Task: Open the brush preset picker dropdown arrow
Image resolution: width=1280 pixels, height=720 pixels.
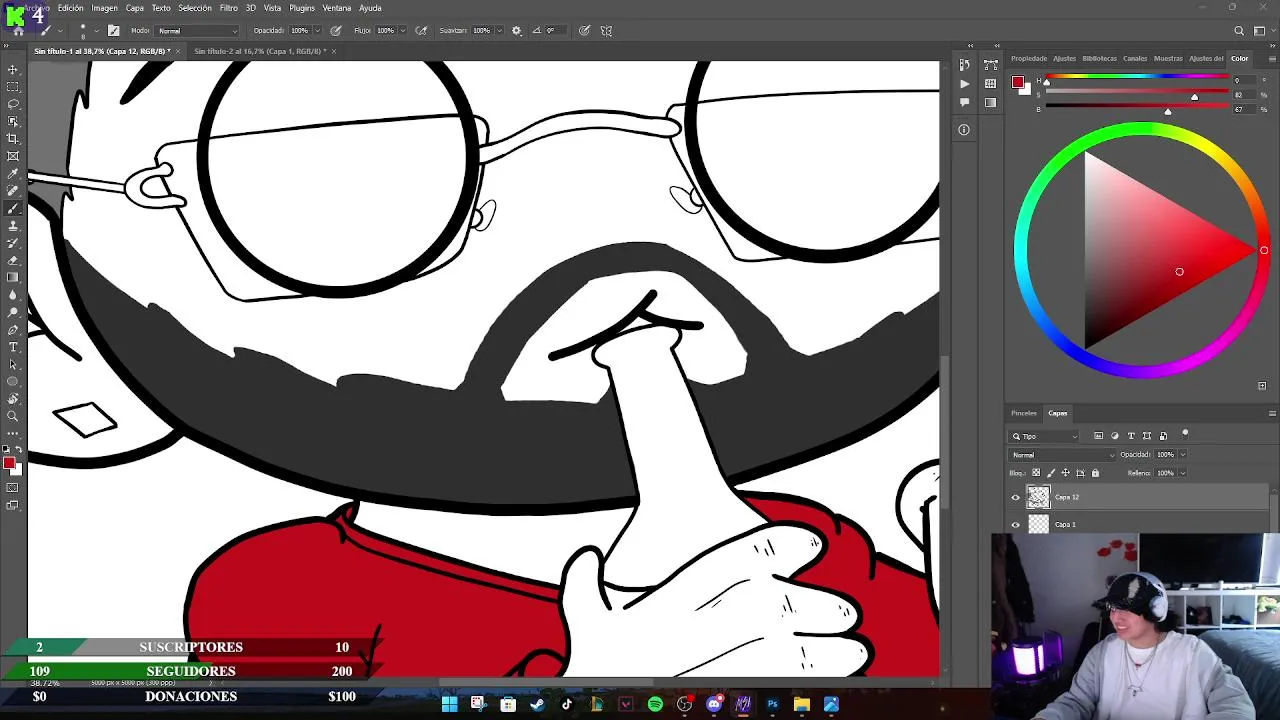Action: (x=96, y=31)
